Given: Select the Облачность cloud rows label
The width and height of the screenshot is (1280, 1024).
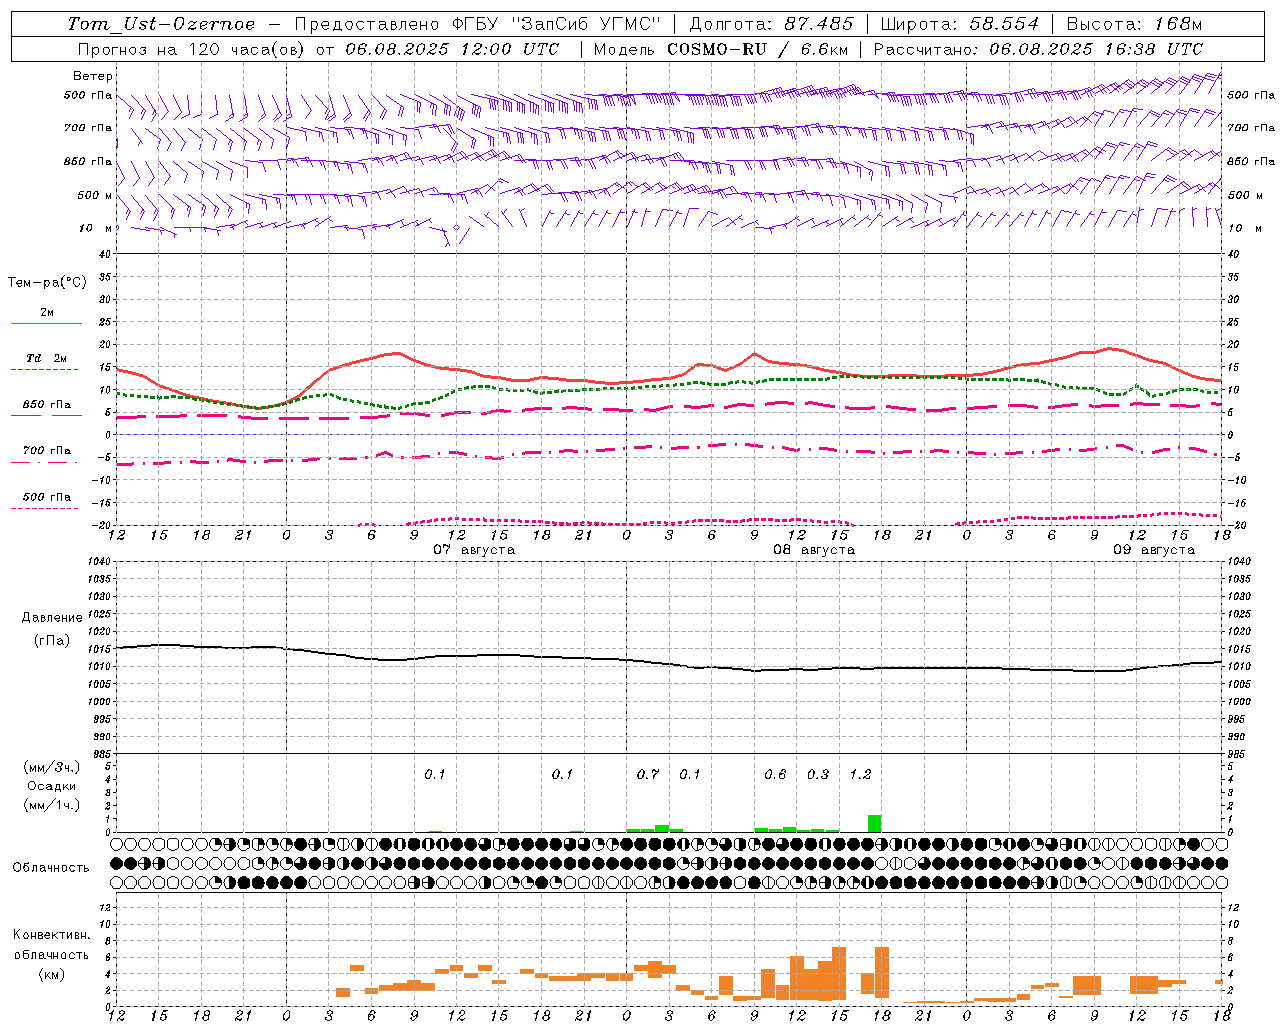Looking at the screenshot, I should pos(51,867).
